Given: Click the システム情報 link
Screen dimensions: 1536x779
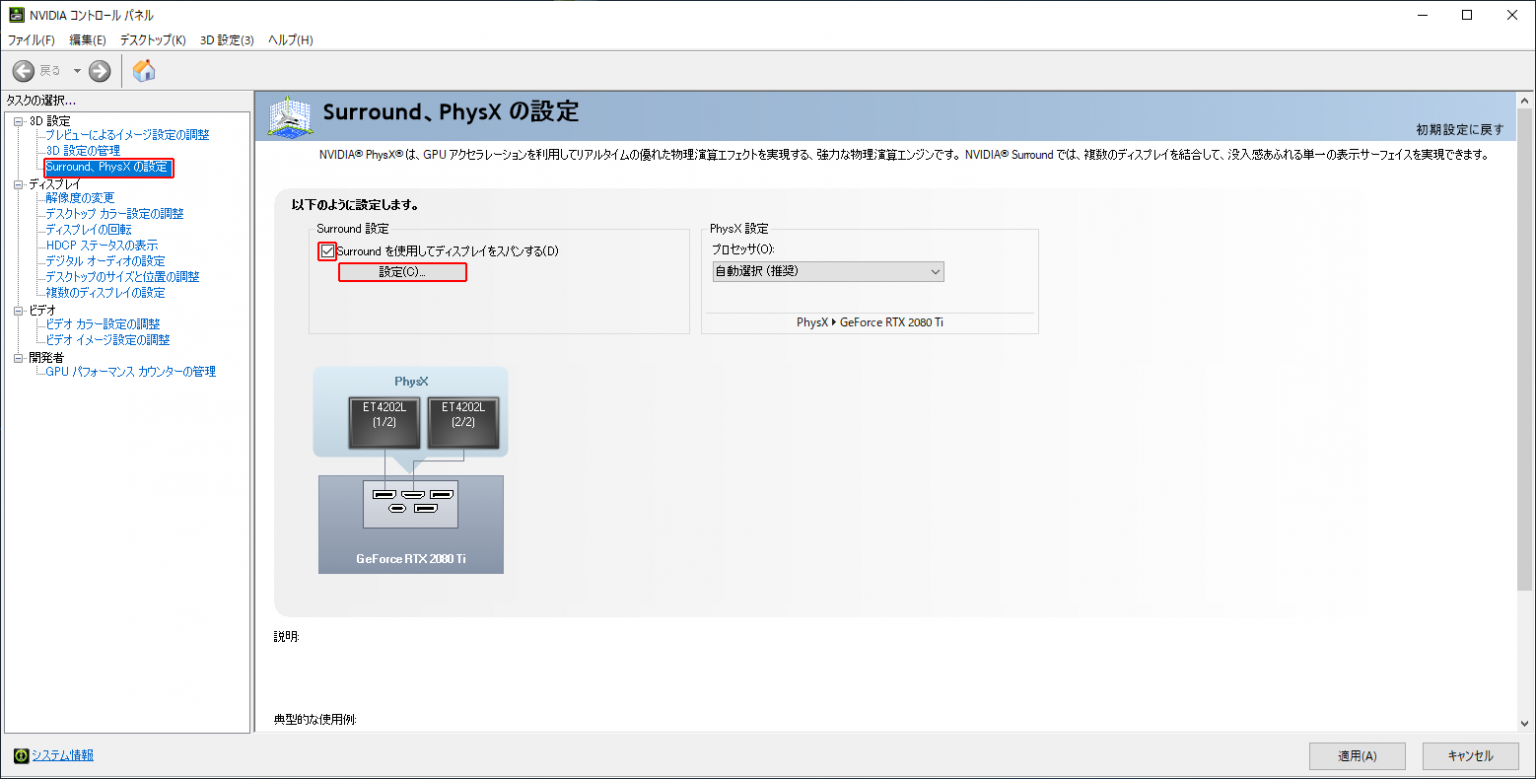Looking at the screenshot, I should 63,755.
